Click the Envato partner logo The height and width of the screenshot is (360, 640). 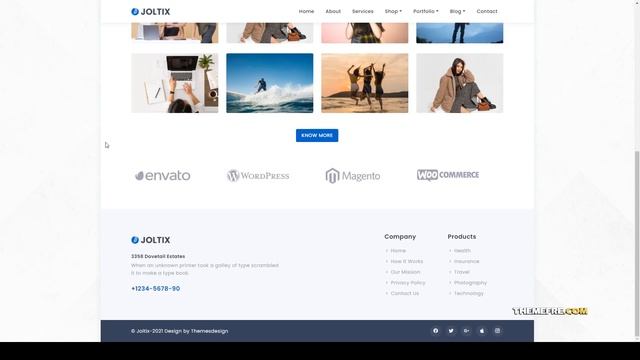click(x=162, y=176)
